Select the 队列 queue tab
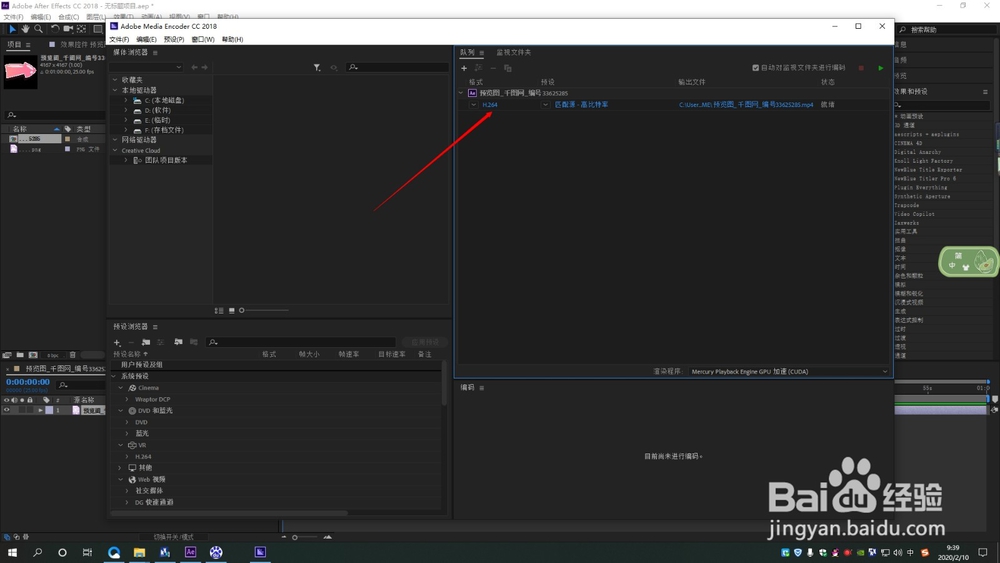The height and width of the screenshot is (563, 1000). (x=467, y=52)
